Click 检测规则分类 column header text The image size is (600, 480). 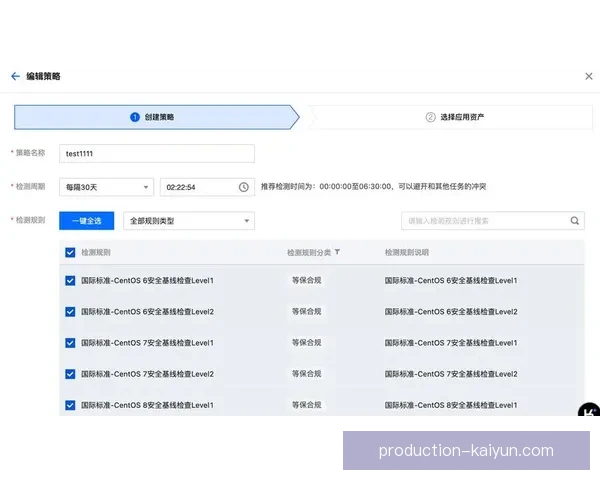tap(309, 252)
